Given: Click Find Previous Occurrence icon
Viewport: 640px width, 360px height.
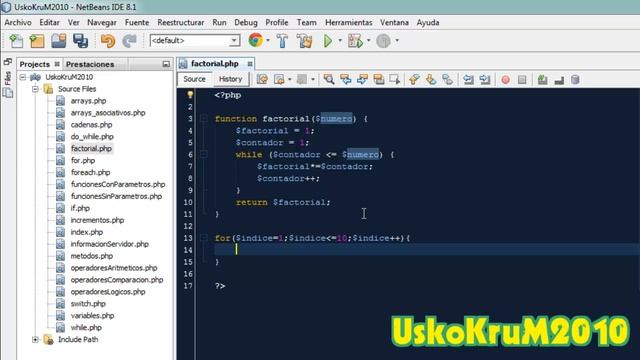Looking at the screenshot, I should click(346, 79).
